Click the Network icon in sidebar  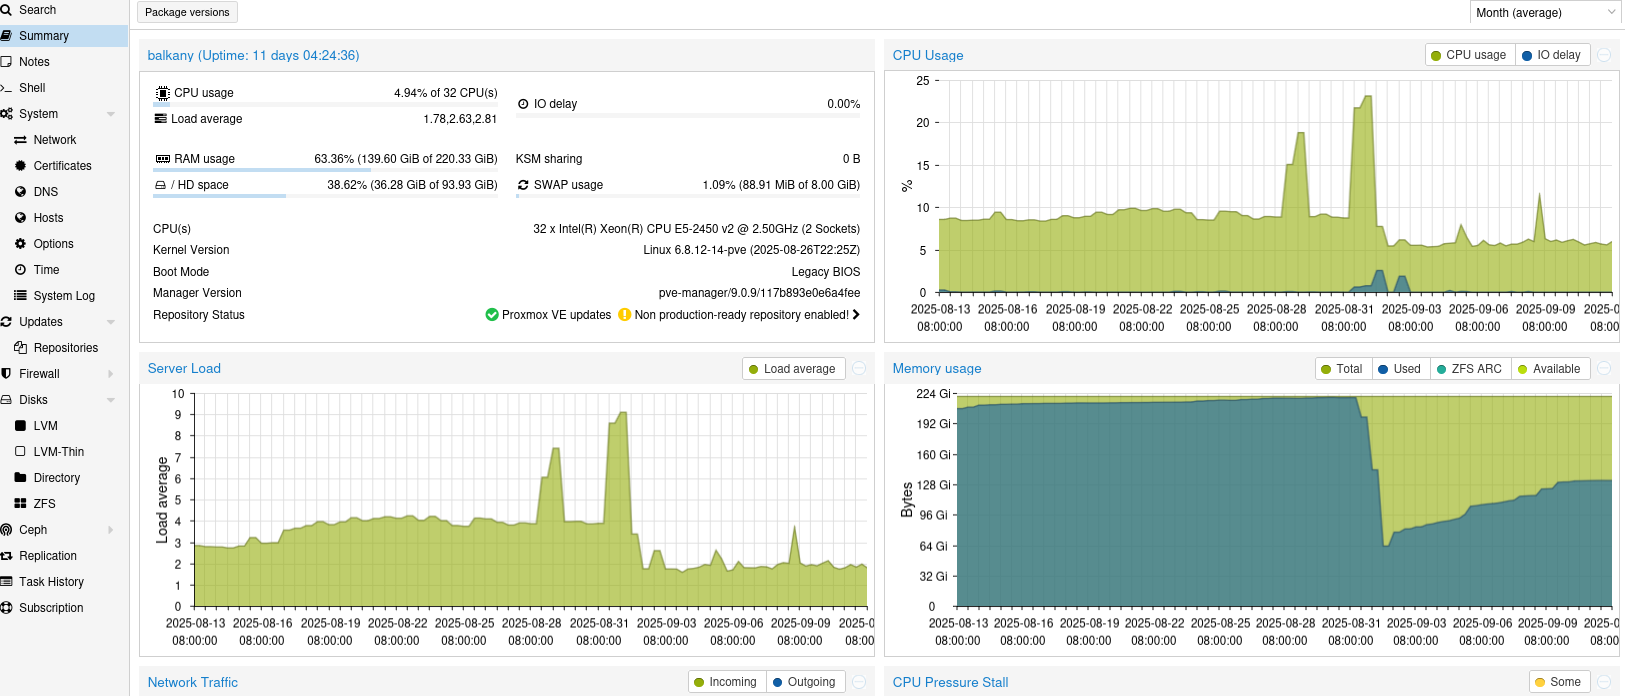pos(20,140)
